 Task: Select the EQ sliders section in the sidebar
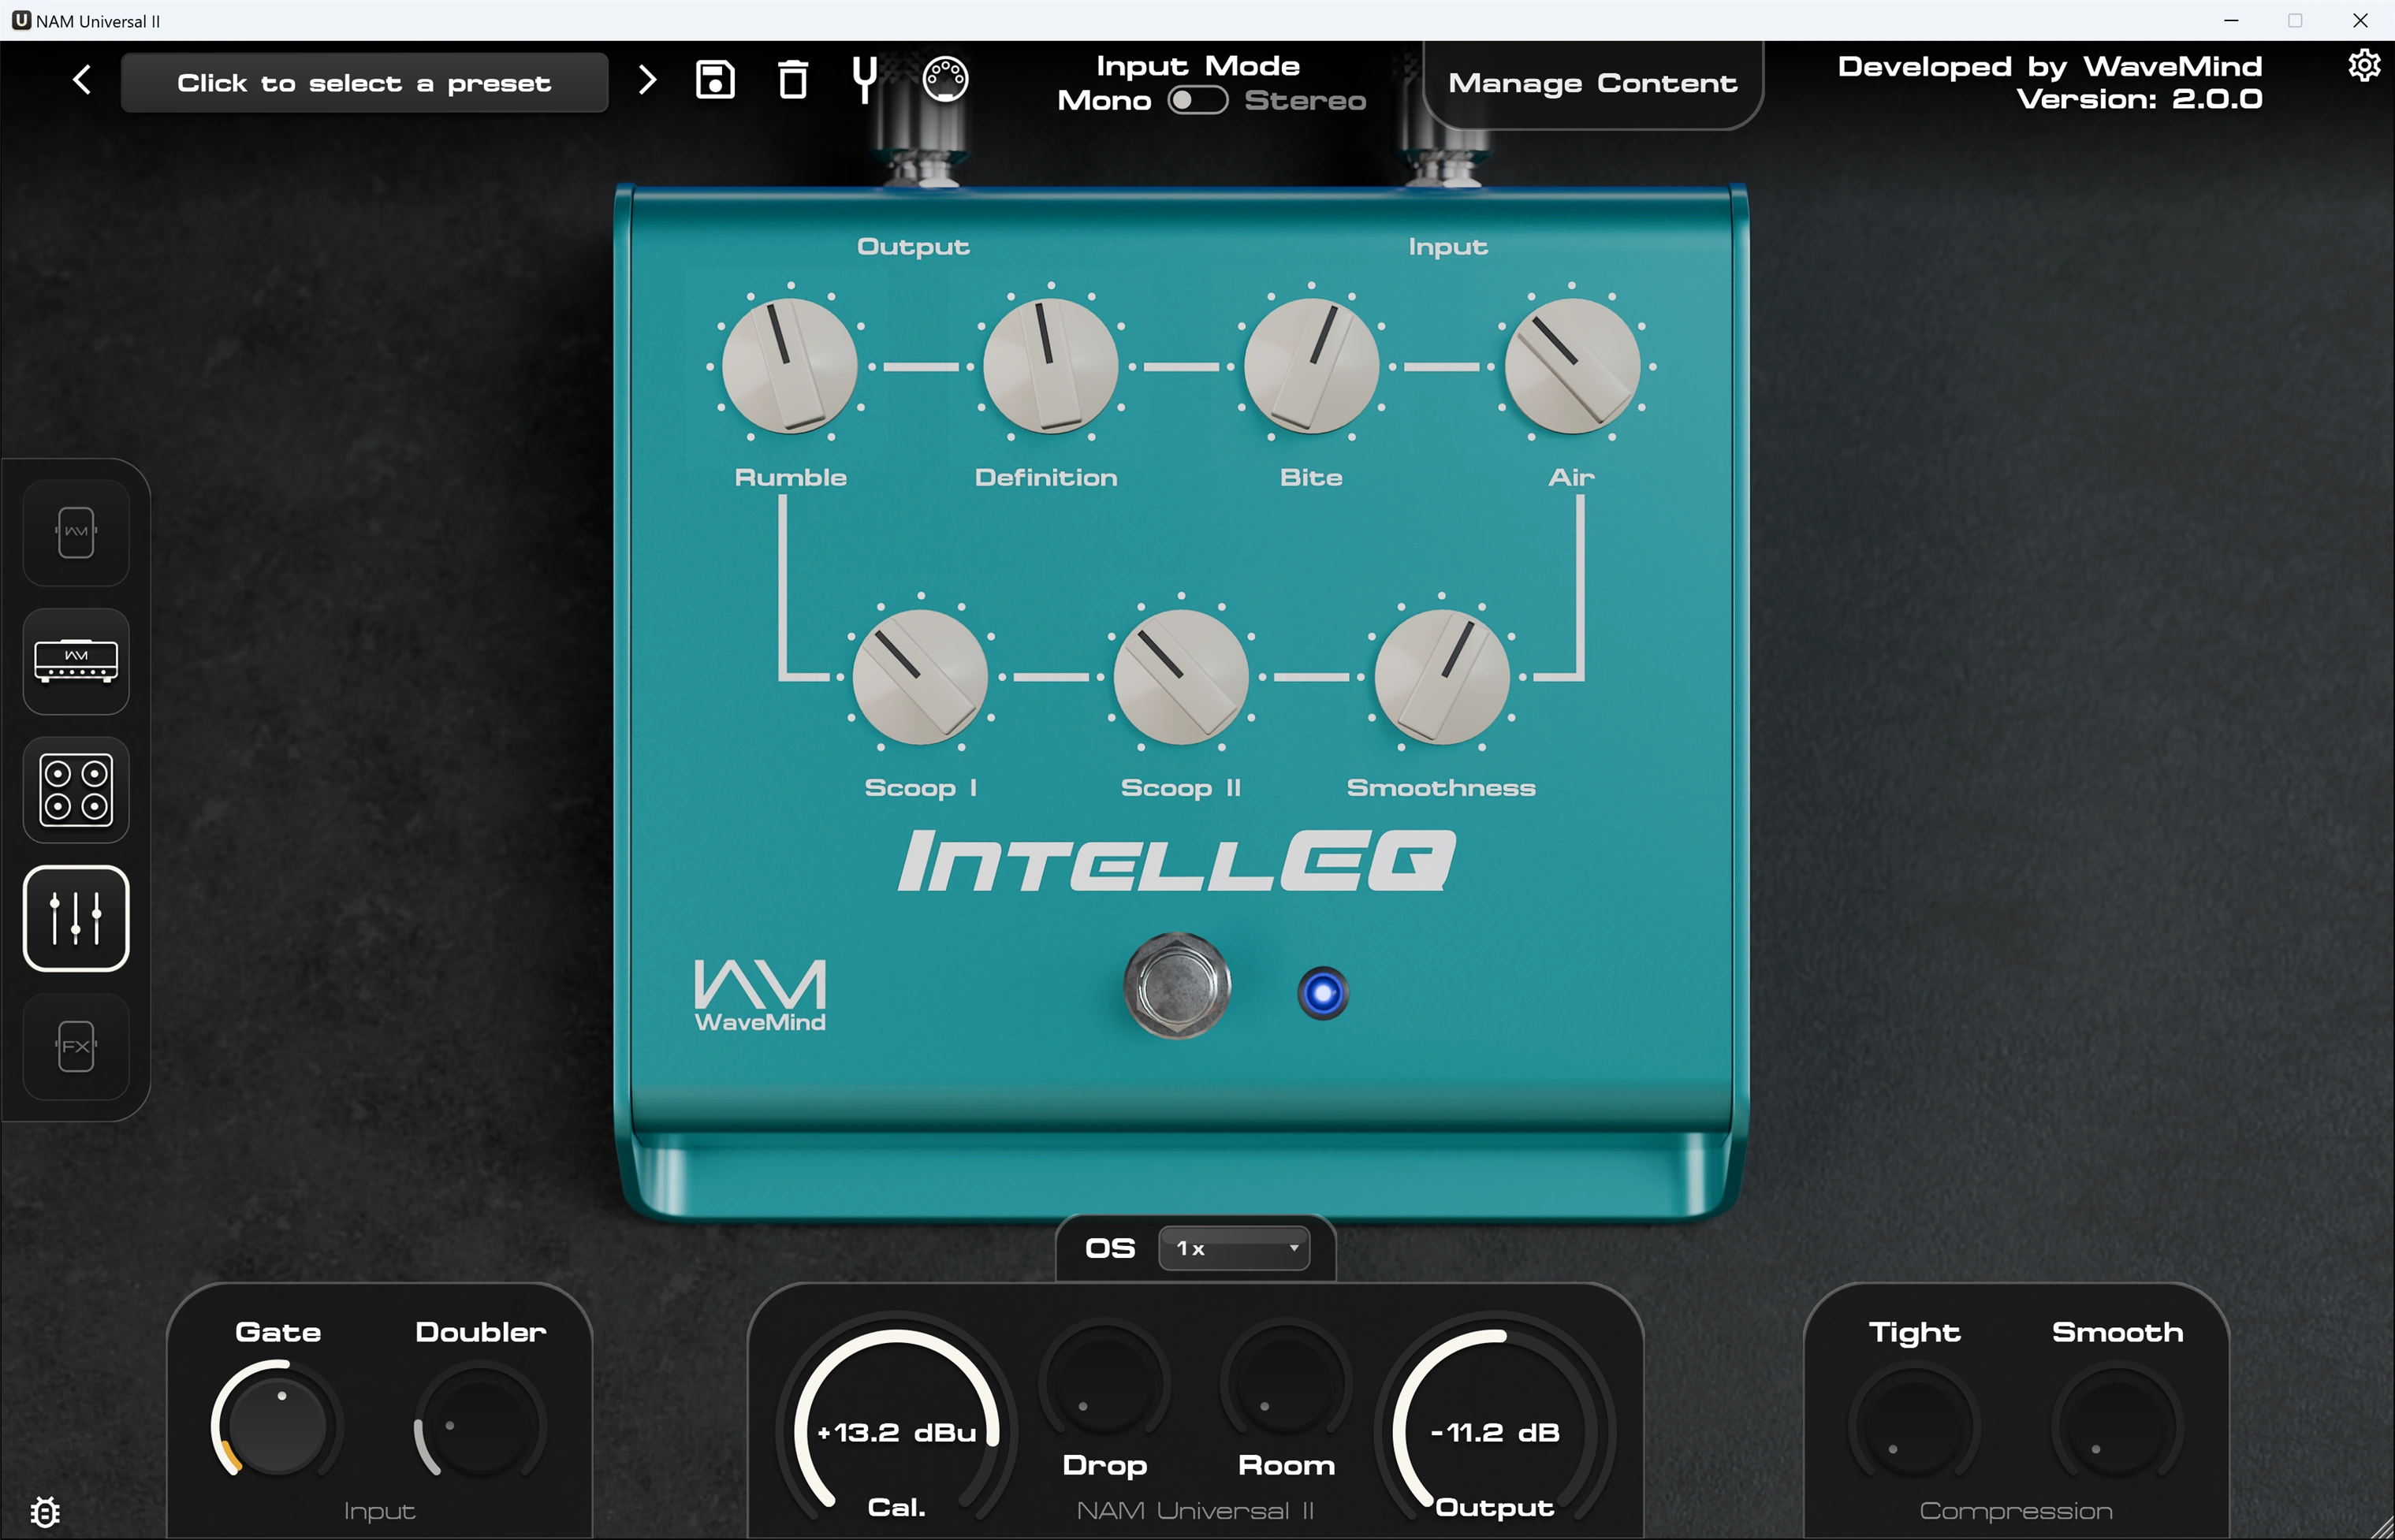pyautogui.click(x=76, y=918)
